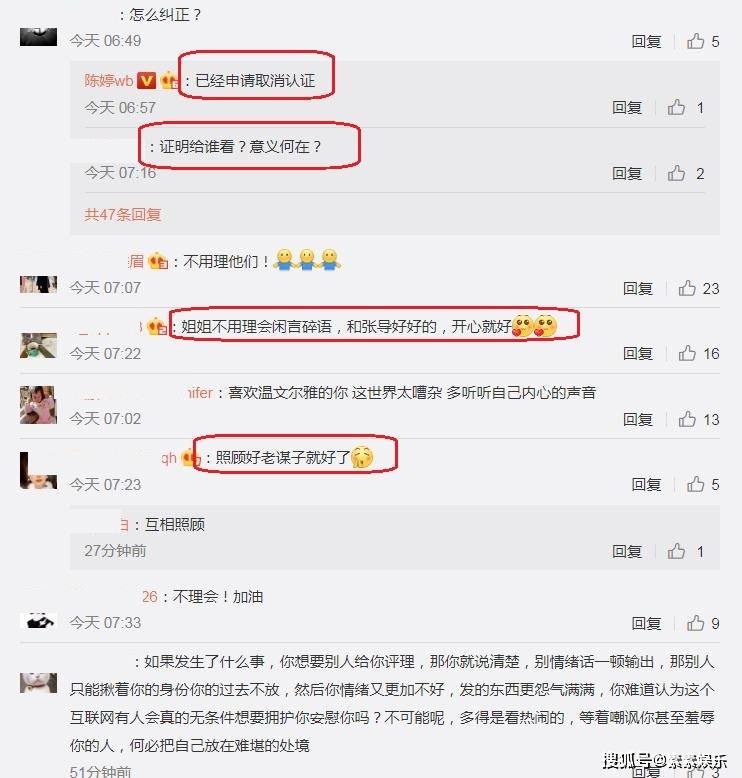Reply to the 07:07 不用理他们 comment
This screenshot has width=742, height=778.
[x=638, y=288]
